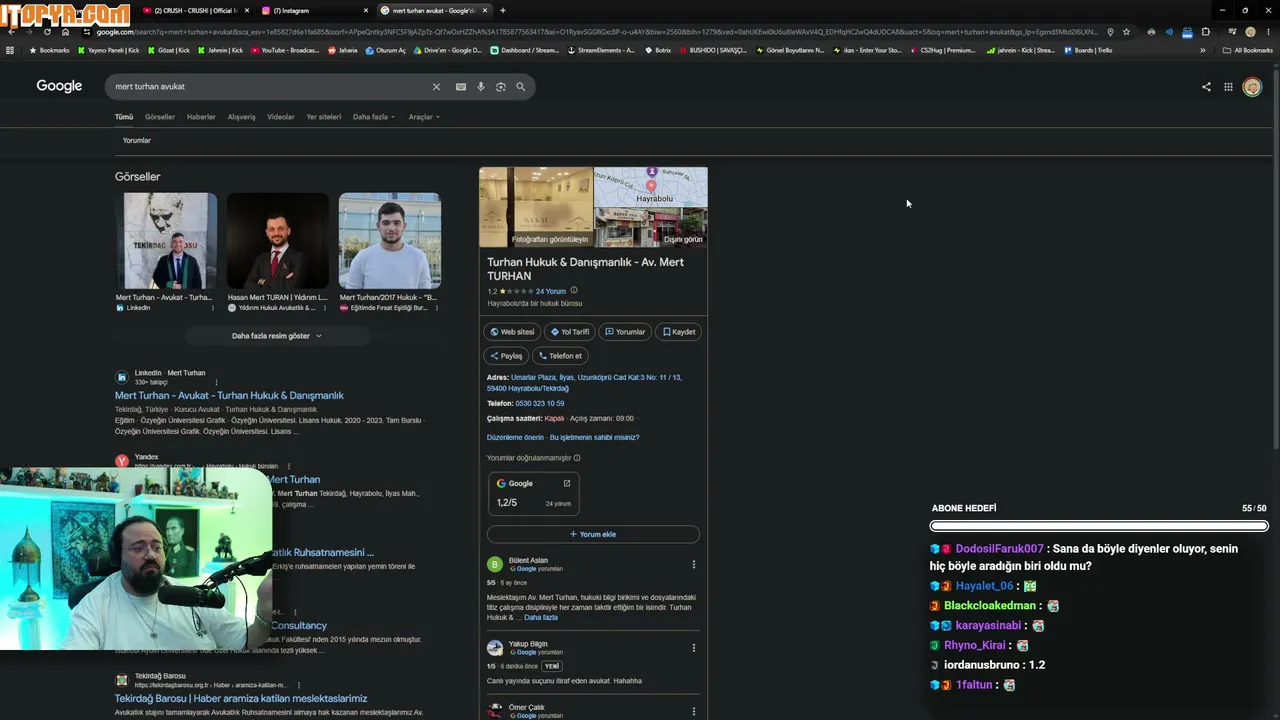Open the kebab menu on Bülent Aslan's review
Image resolution: width=1280 pixels, height=720 pixels.
coord(694,564)
